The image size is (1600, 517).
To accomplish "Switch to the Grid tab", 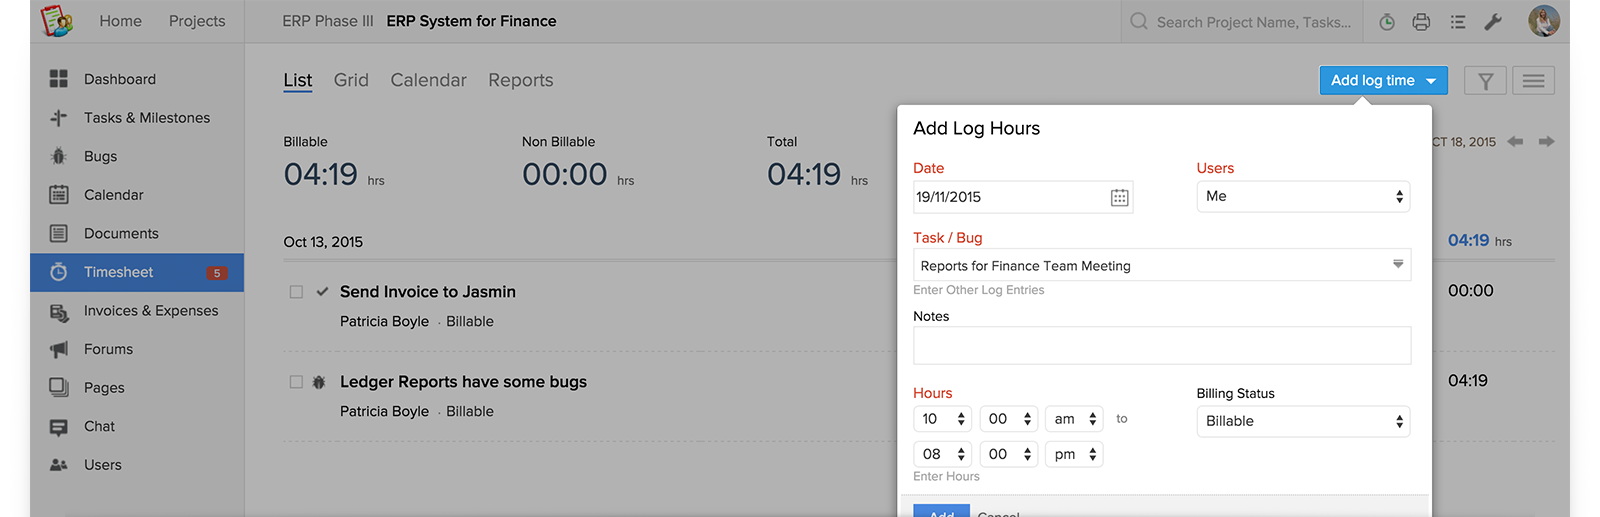I will tap(351, 80).
